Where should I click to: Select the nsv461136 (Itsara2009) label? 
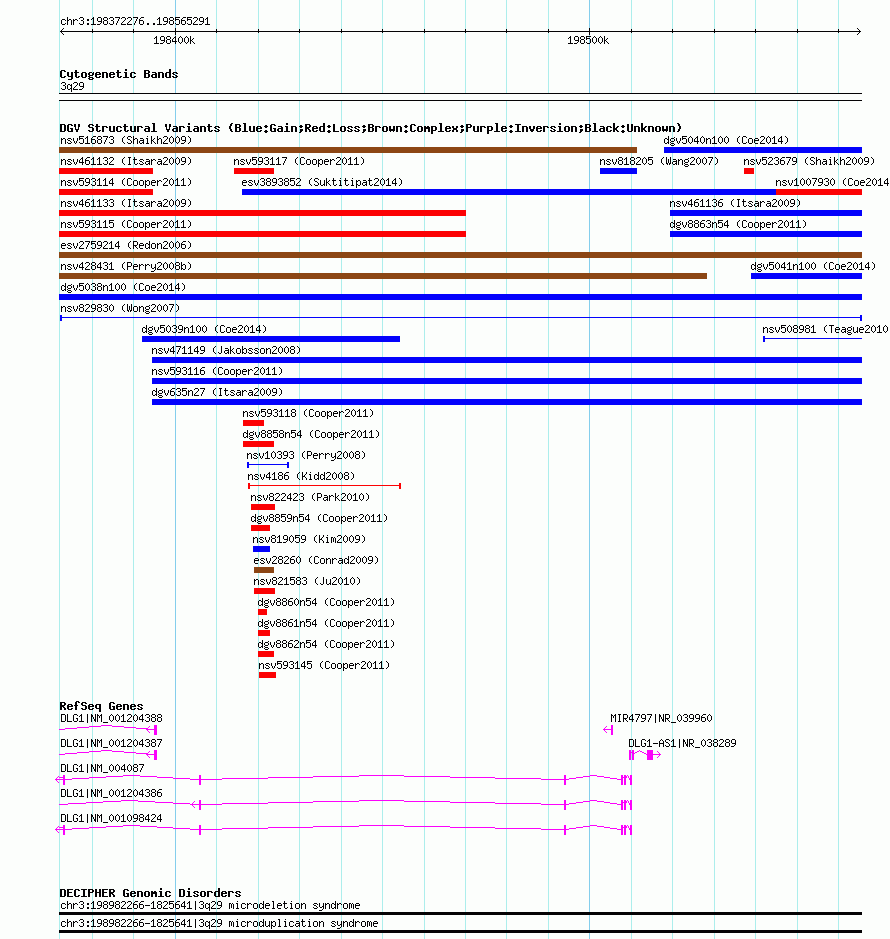click(735, 203)
